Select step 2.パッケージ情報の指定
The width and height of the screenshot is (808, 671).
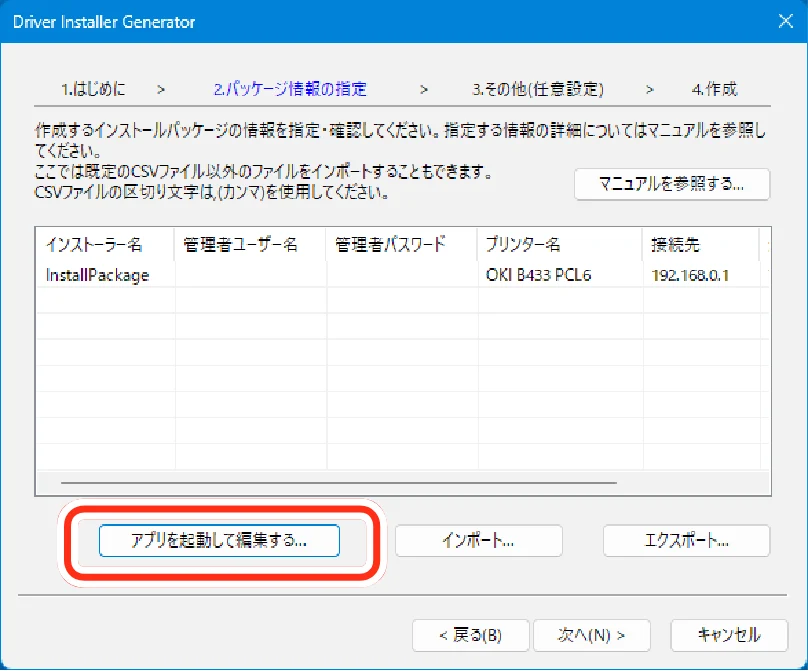click(x=290, y=89)
